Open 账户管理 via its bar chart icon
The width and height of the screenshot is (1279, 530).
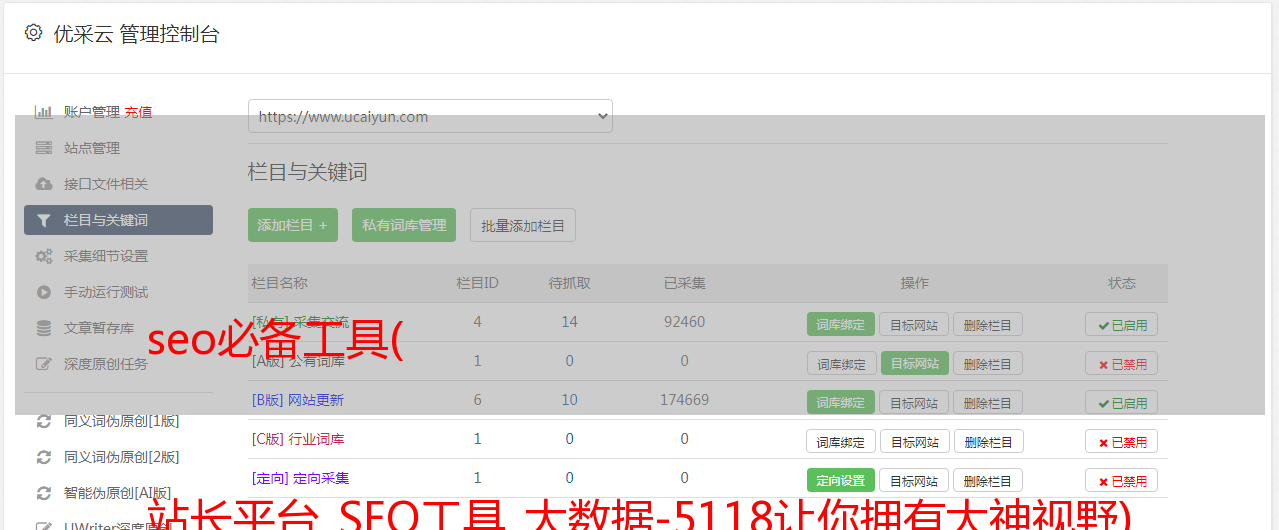click(44, 112)
